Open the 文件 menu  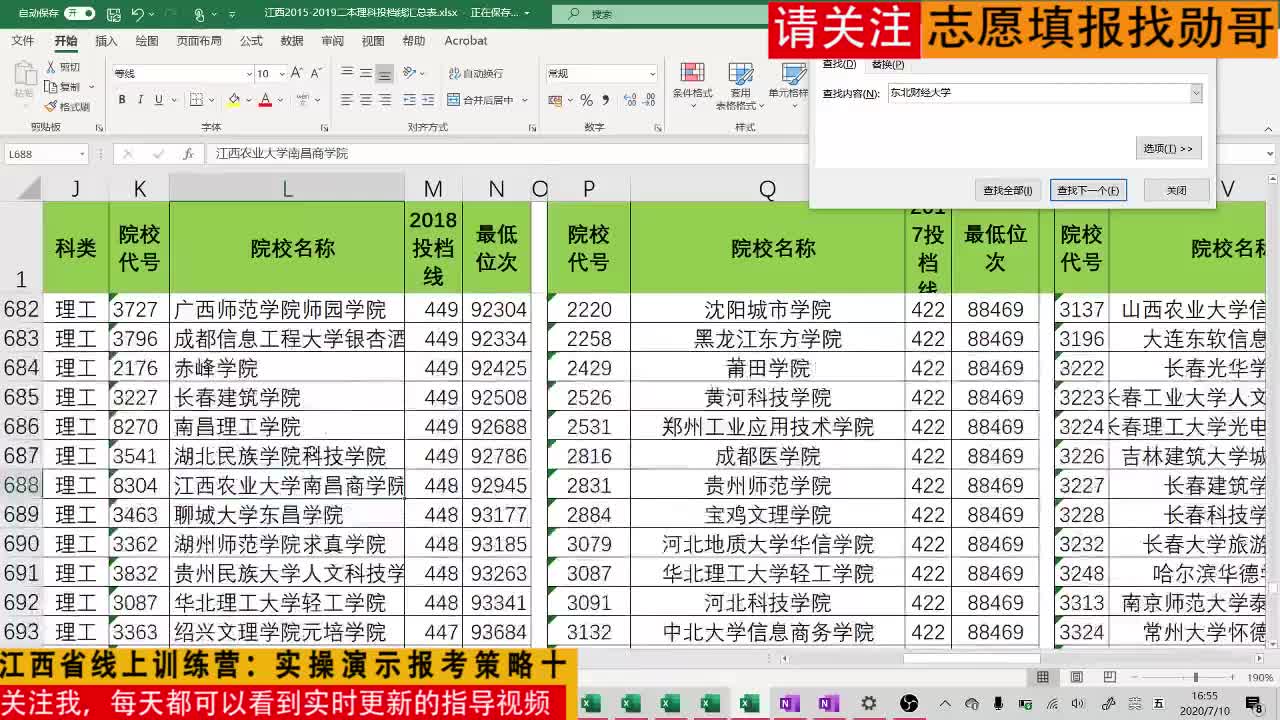point(22,41)
